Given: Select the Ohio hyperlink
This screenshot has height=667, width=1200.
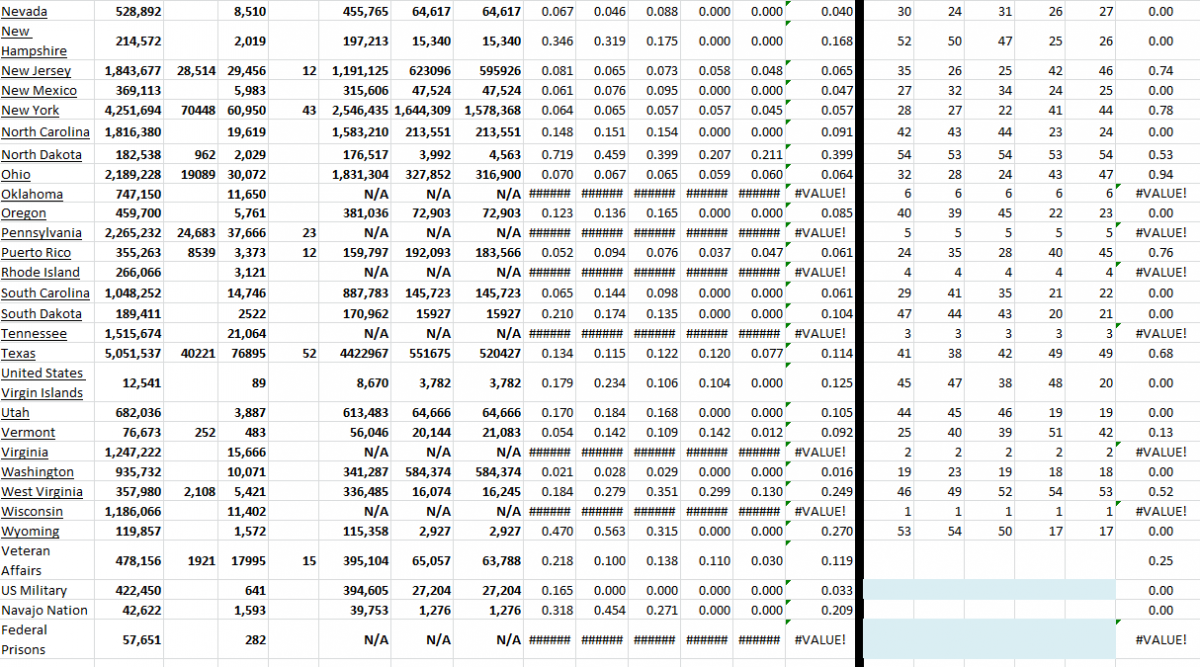Looking at the screenshot, I should pos(18,174).
